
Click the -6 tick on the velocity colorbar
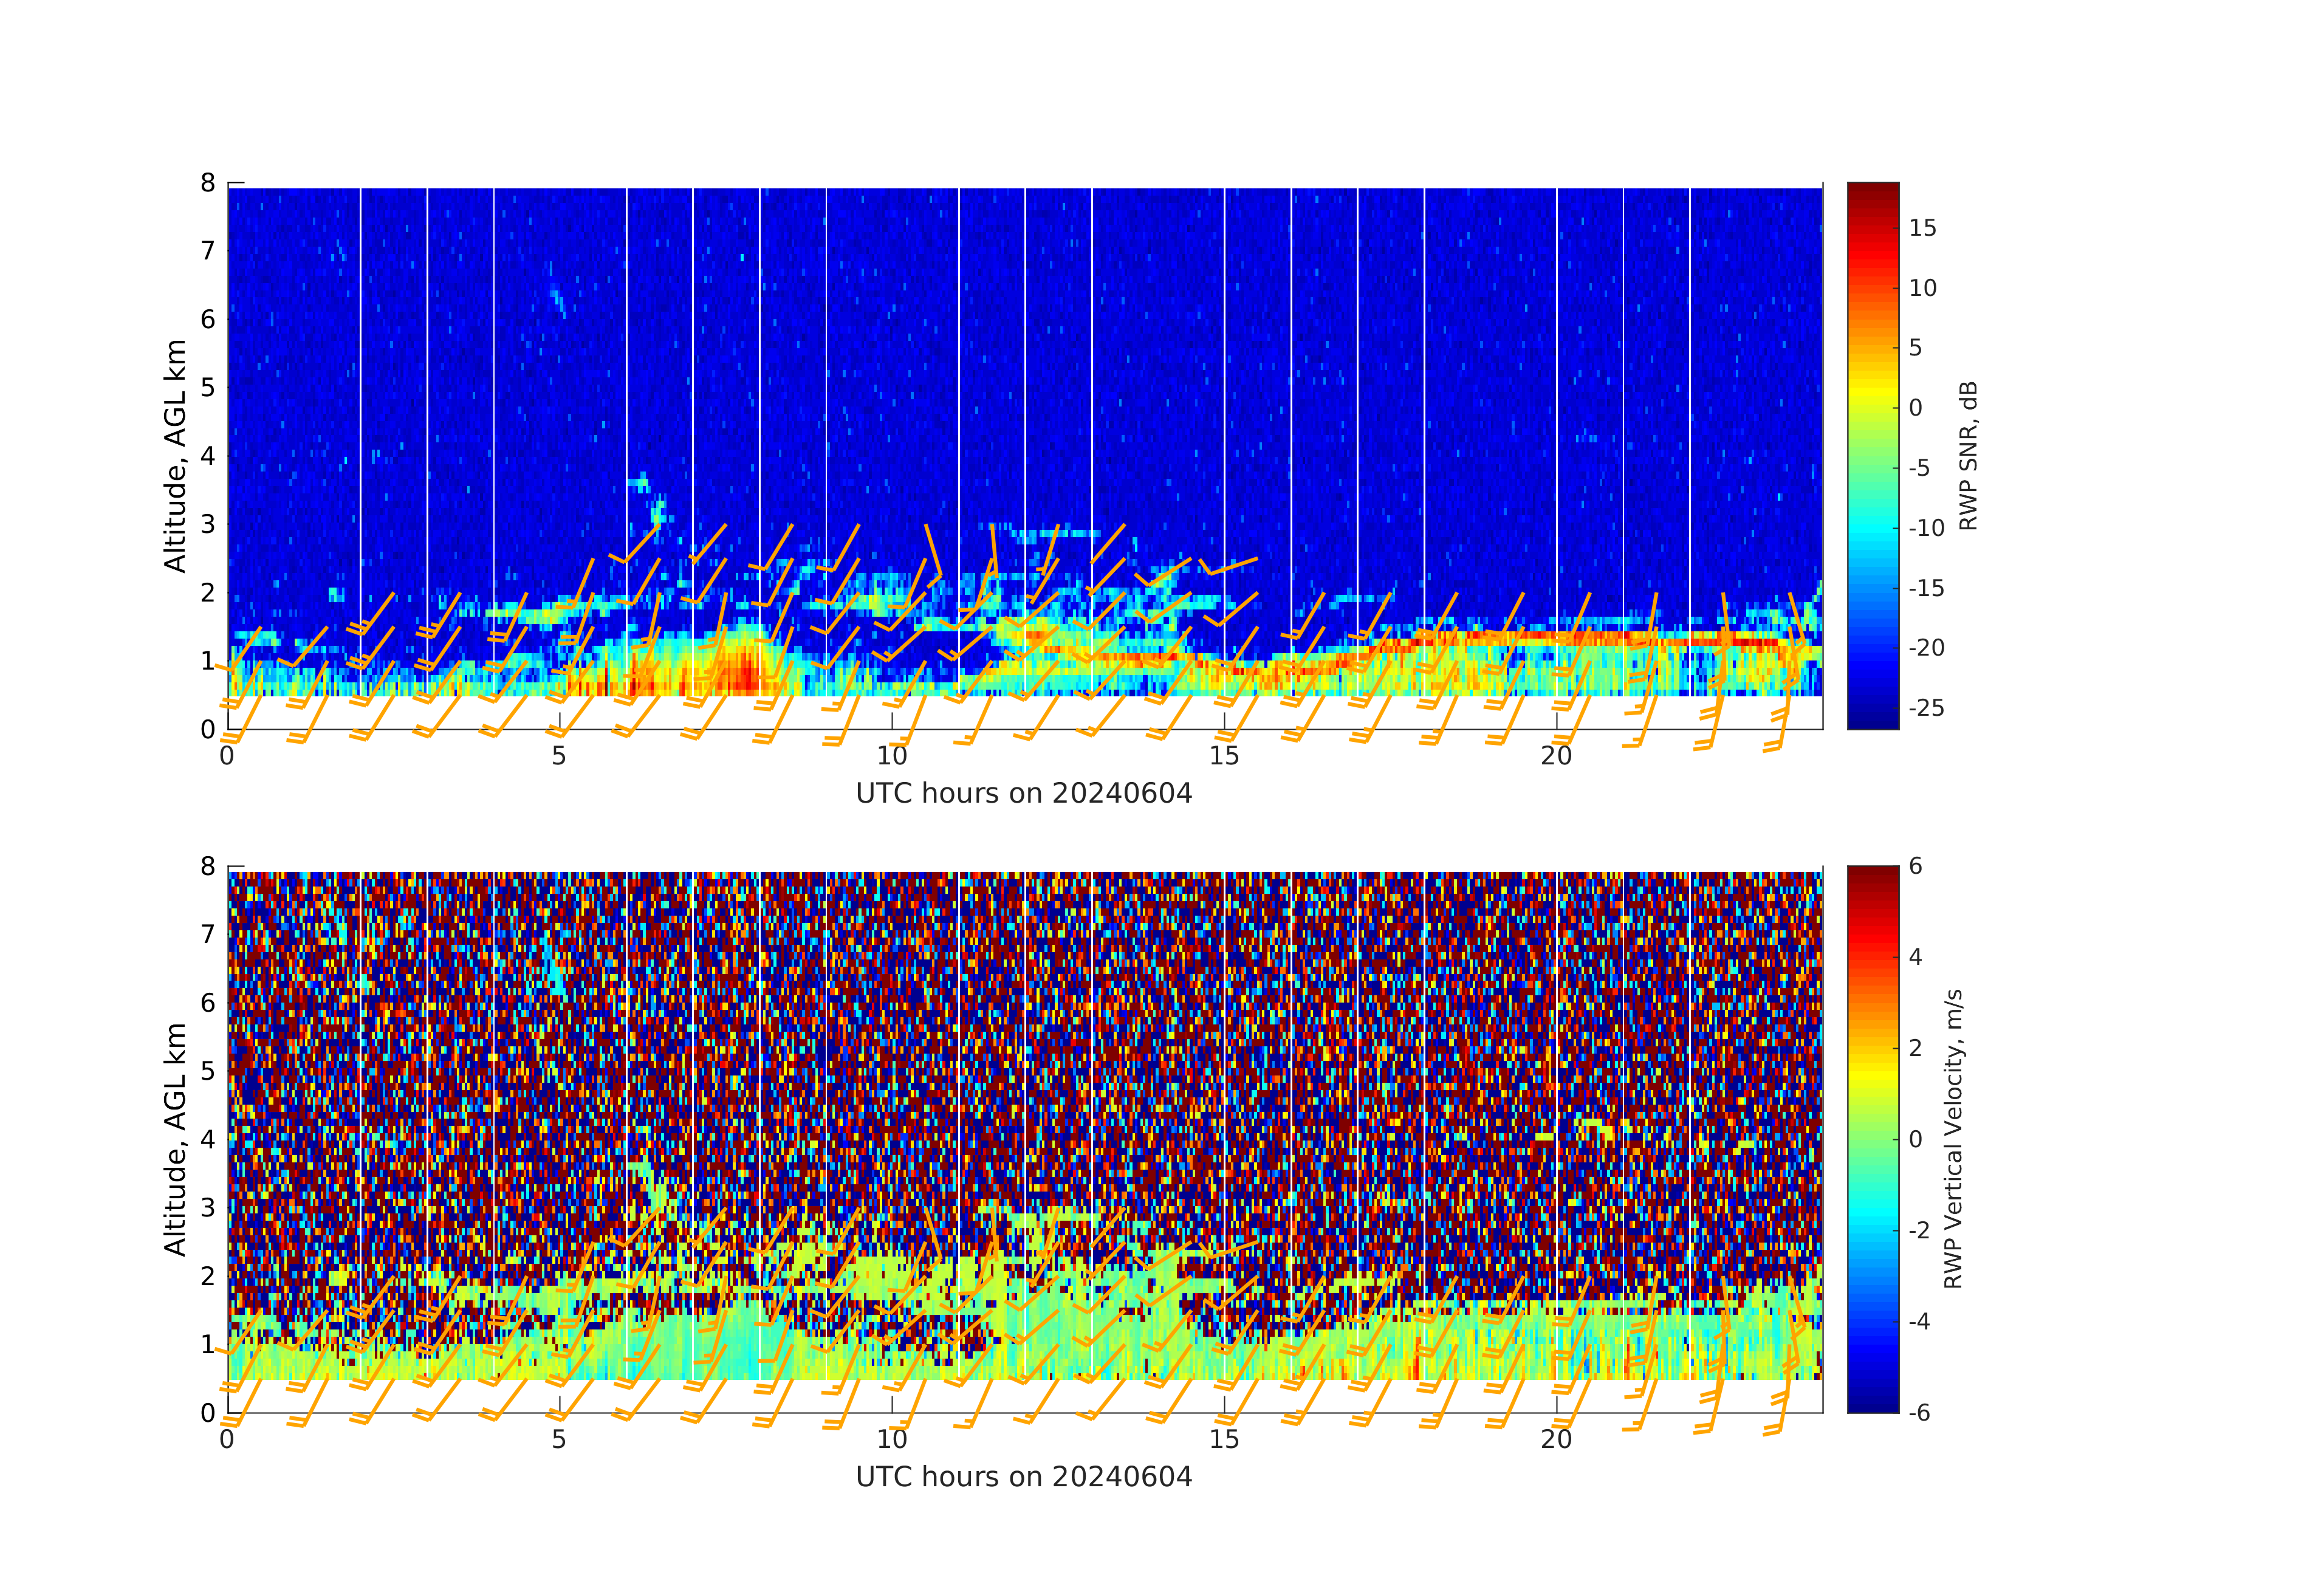coord(1919,1412)
